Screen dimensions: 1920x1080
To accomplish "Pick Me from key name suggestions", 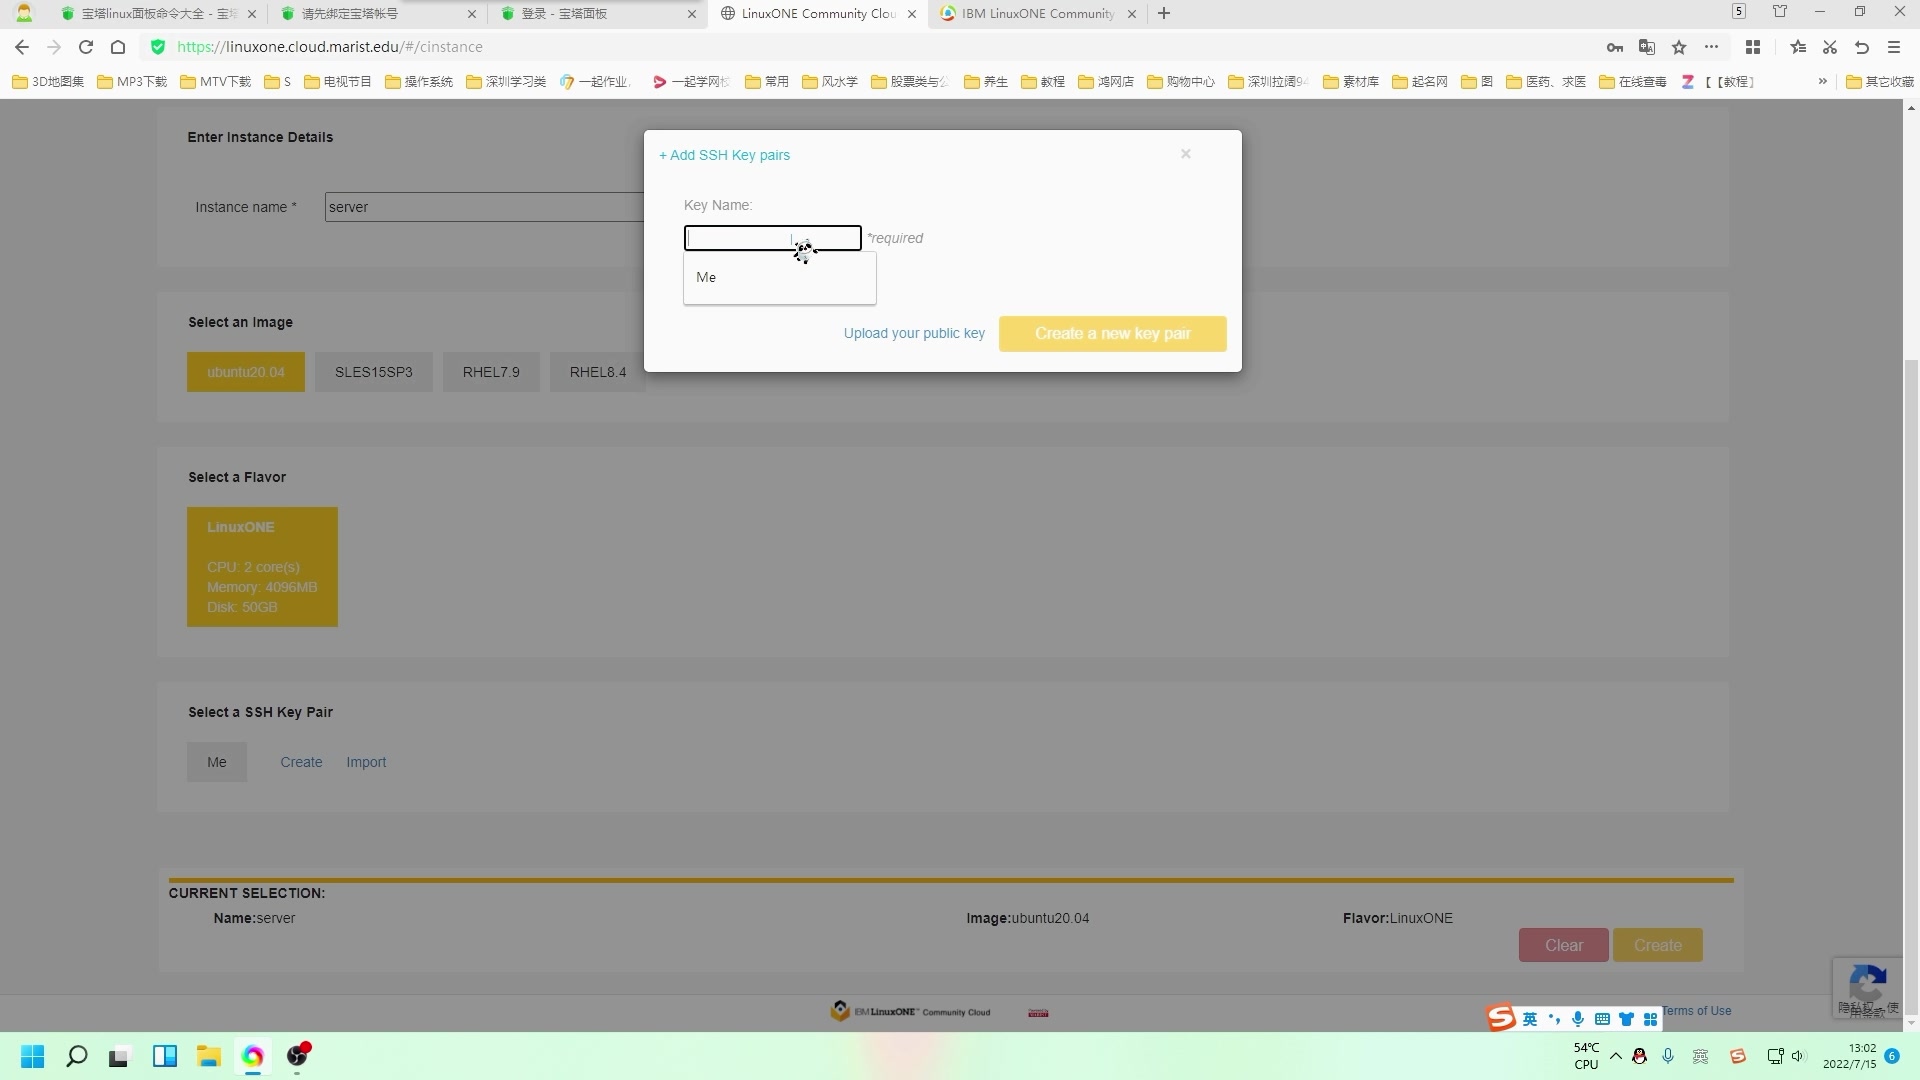I will (x=707, y=278).
